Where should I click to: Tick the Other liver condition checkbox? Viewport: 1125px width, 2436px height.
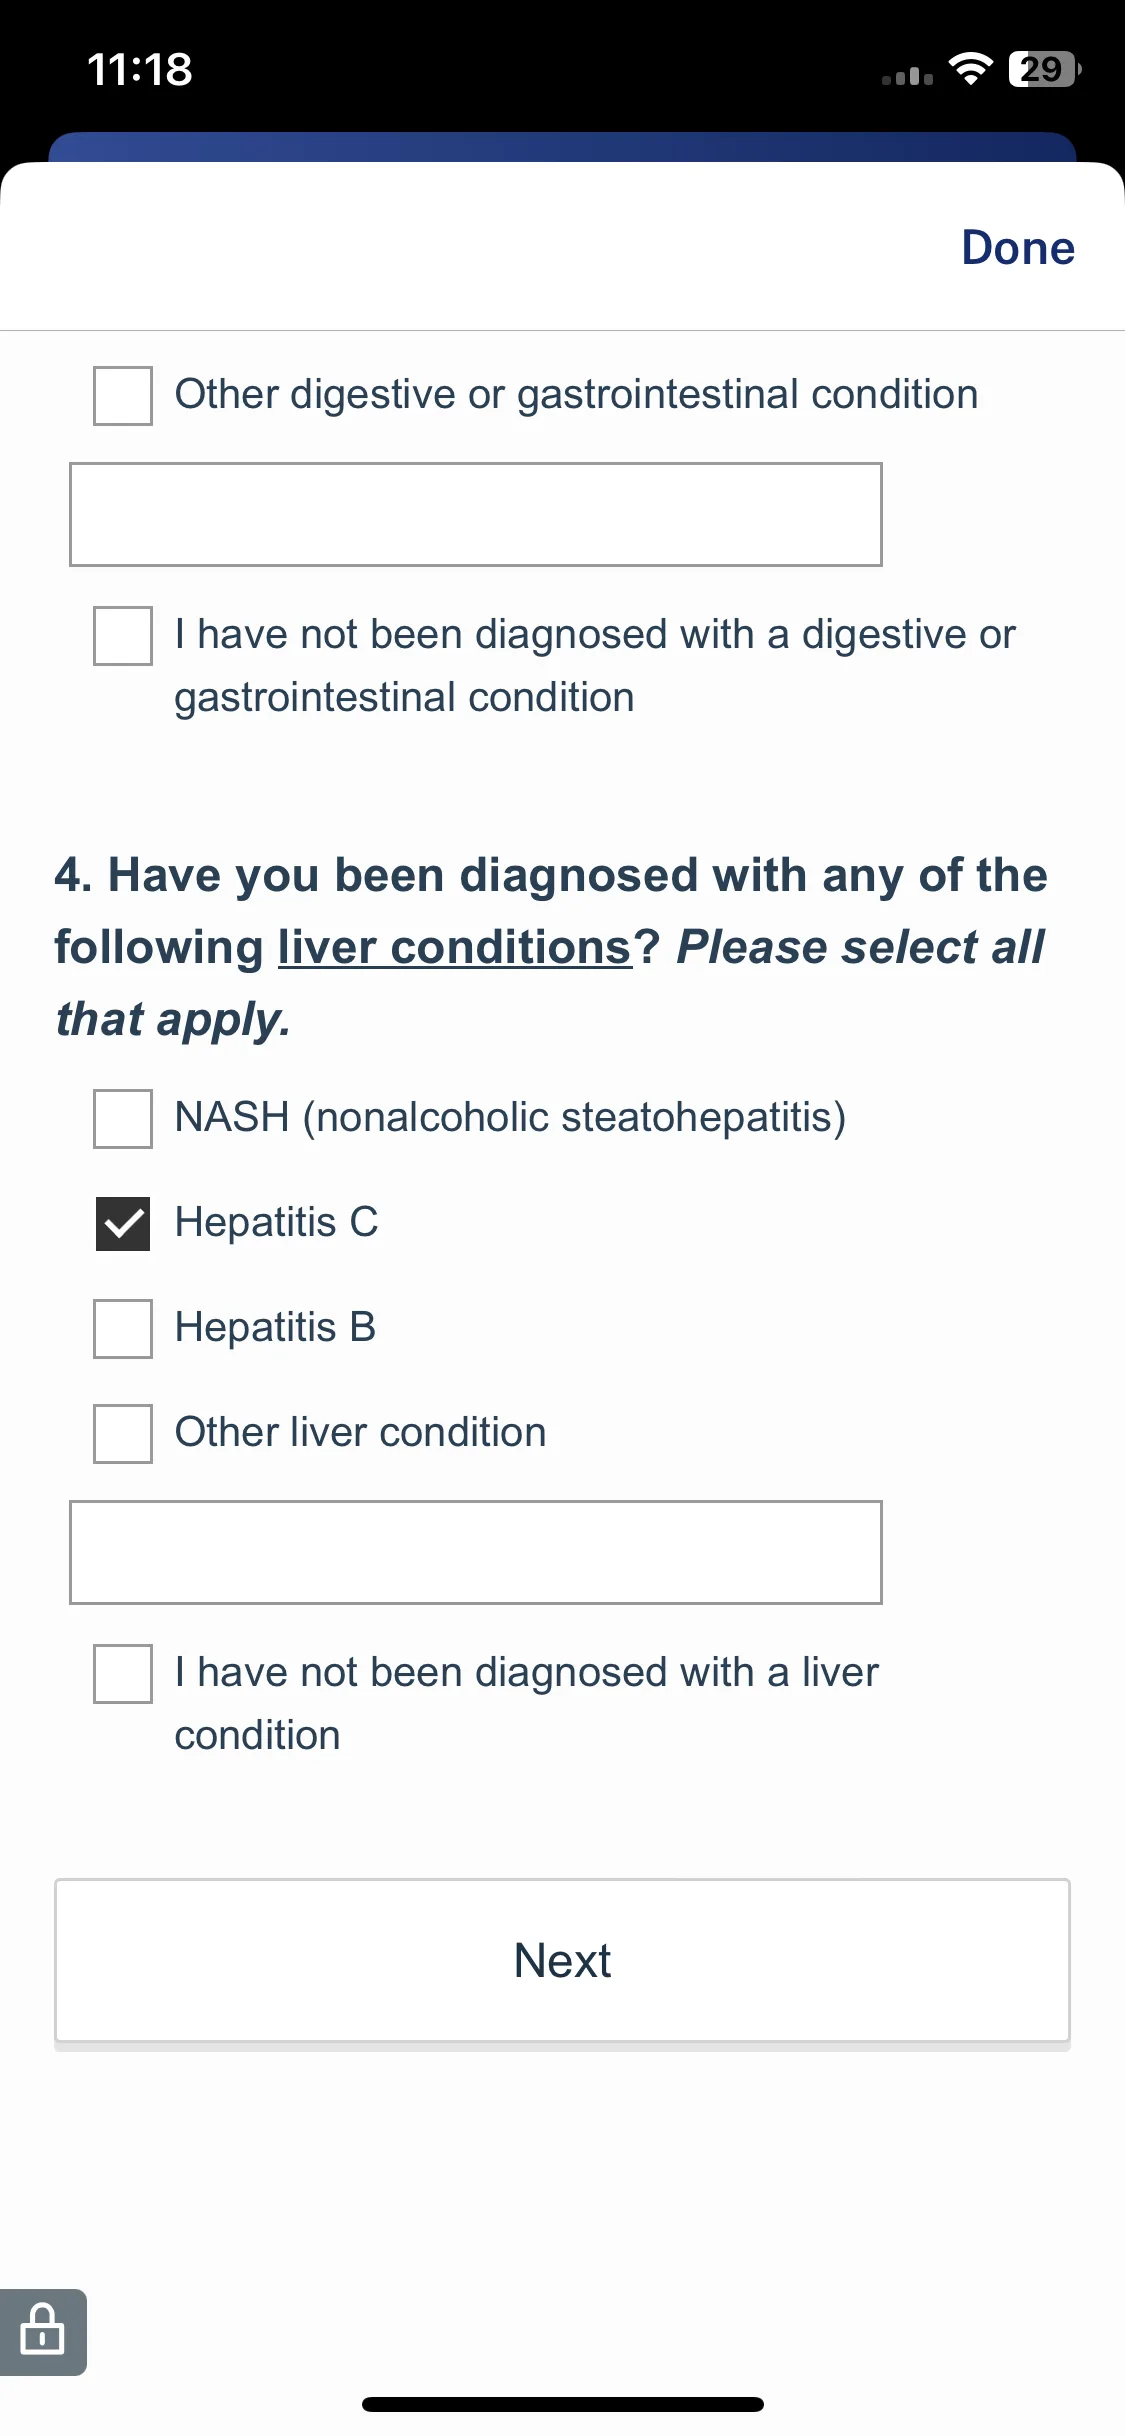[x=123, y=1433]
